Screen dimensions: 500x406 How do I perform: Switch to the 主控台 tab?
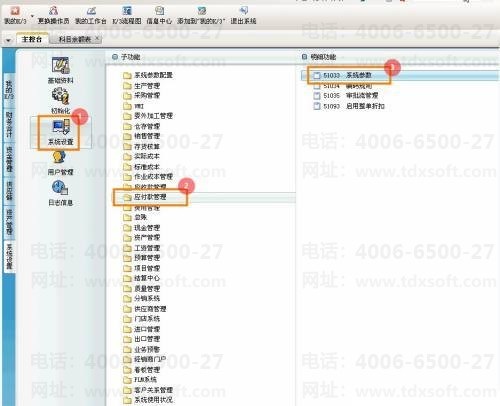click(x=32, y=39)
